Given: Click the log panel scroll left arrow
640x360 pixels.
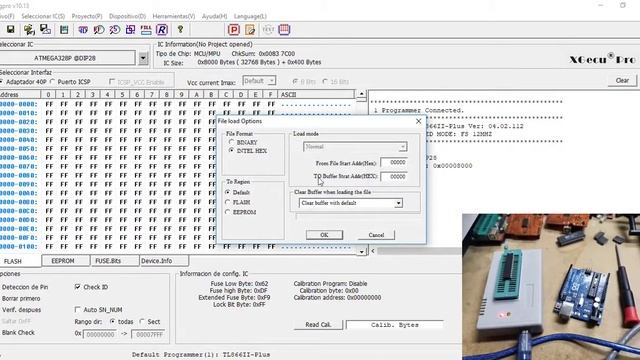Looking at the screenshot, I should [x=373, y=251].
